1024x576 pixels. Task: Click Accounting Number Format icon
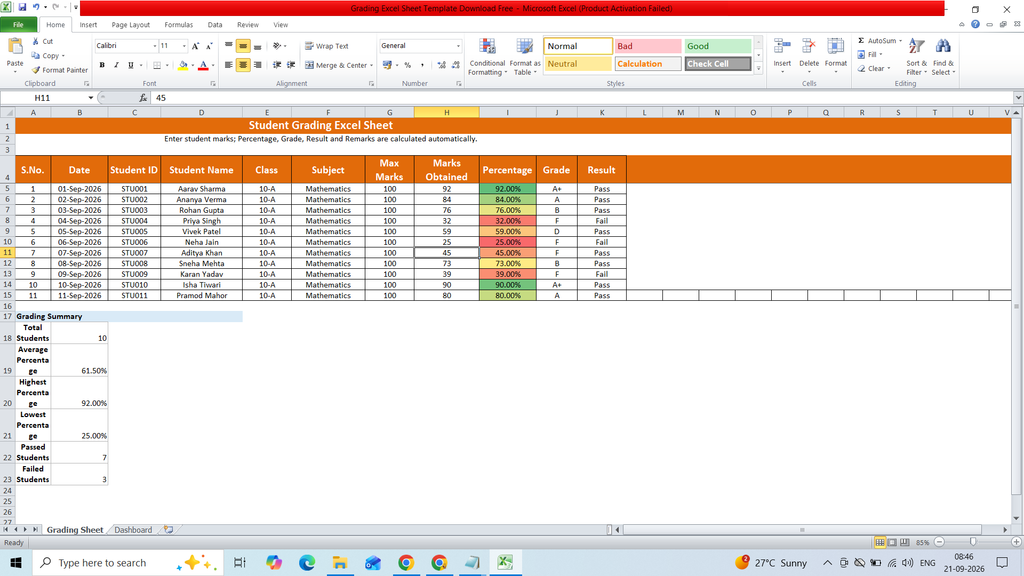tap(387, 65)
